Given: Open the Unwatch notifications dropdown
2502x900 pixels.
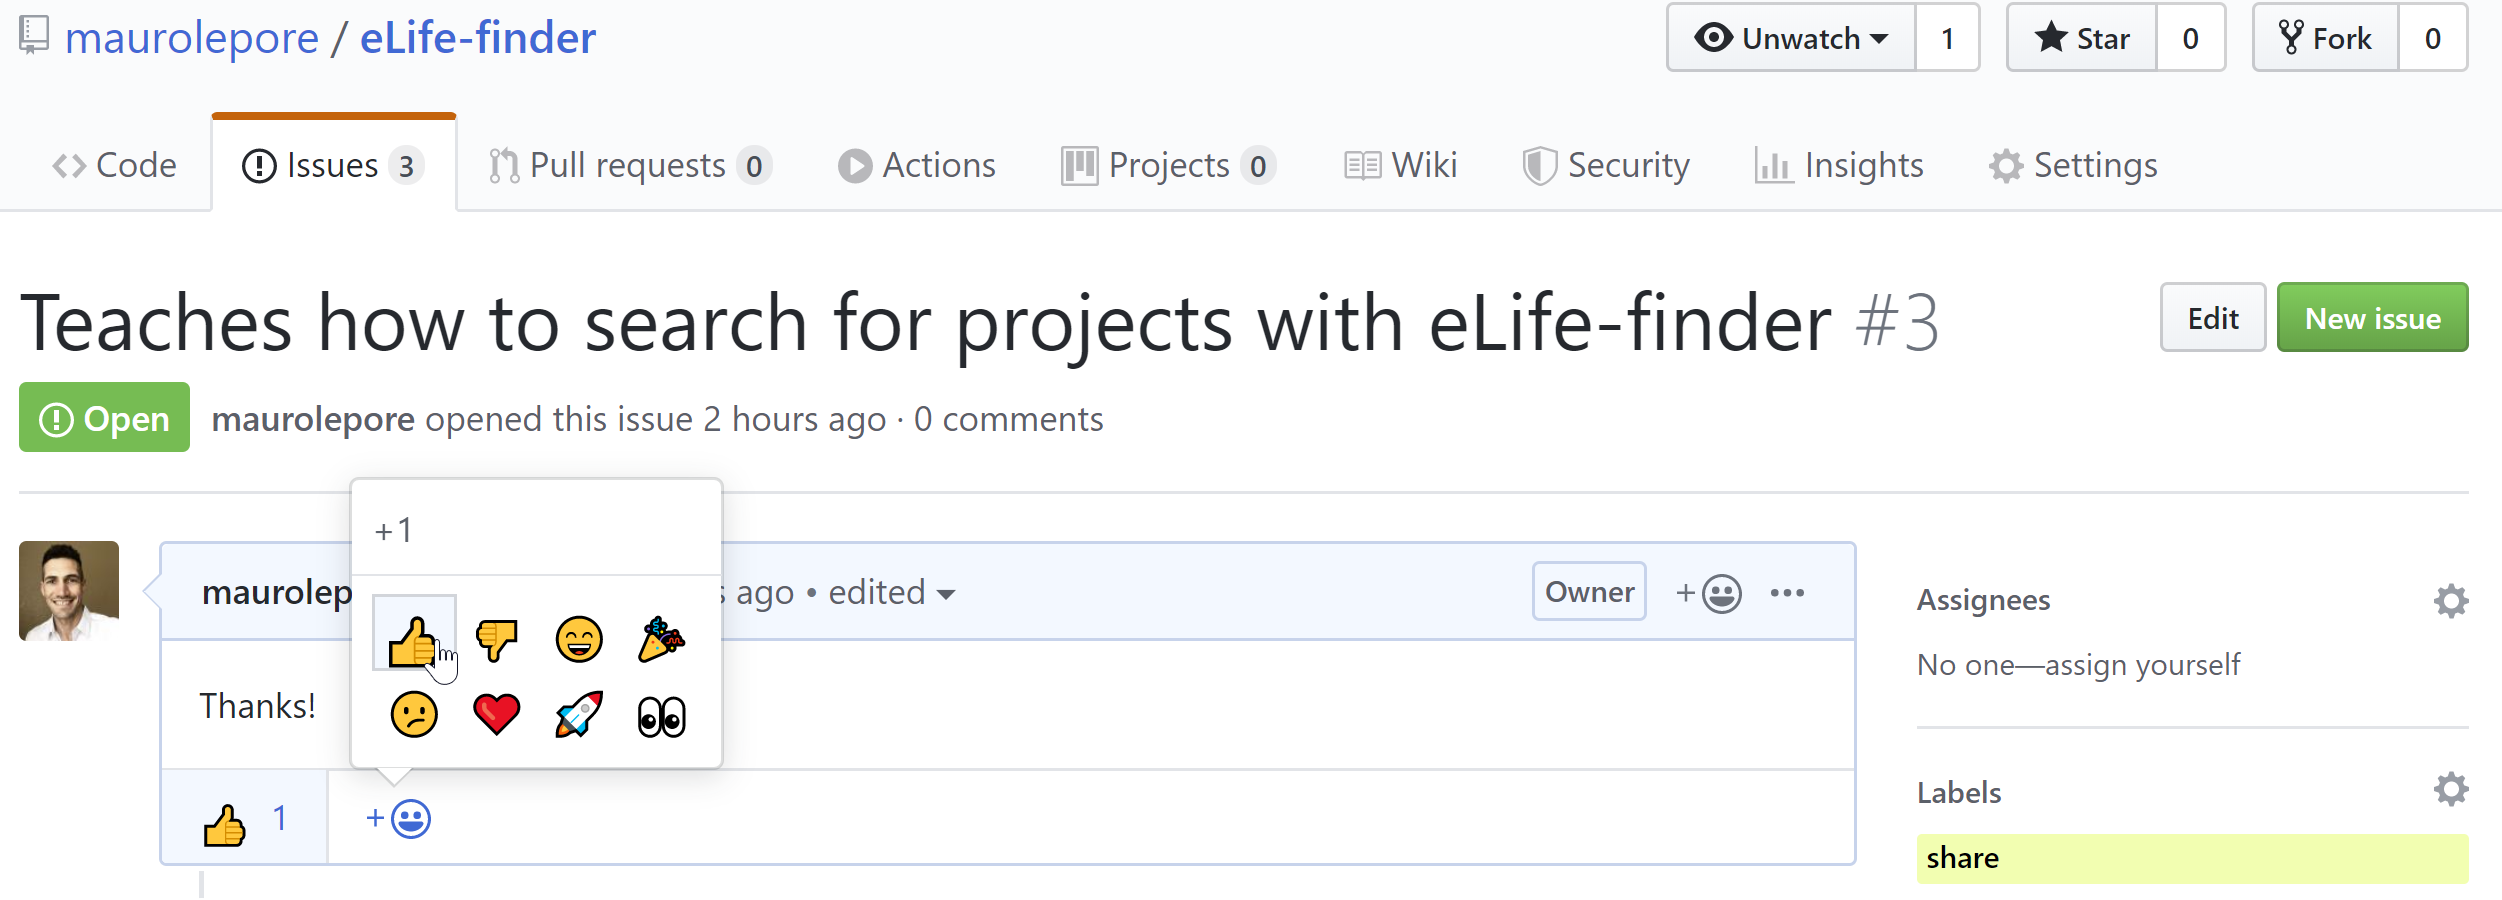Looking at the screenshot, I should point(1791,38).
